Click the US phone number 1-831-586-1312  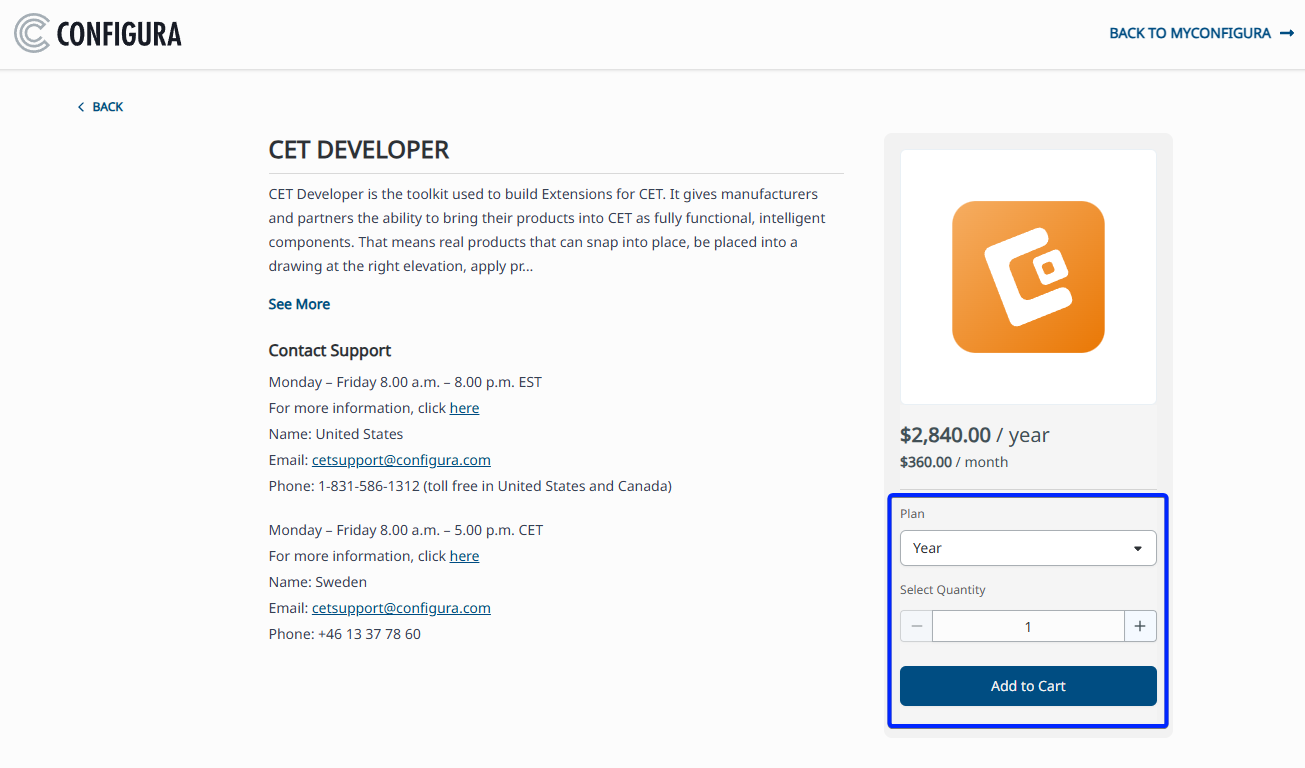click(369, 486)
